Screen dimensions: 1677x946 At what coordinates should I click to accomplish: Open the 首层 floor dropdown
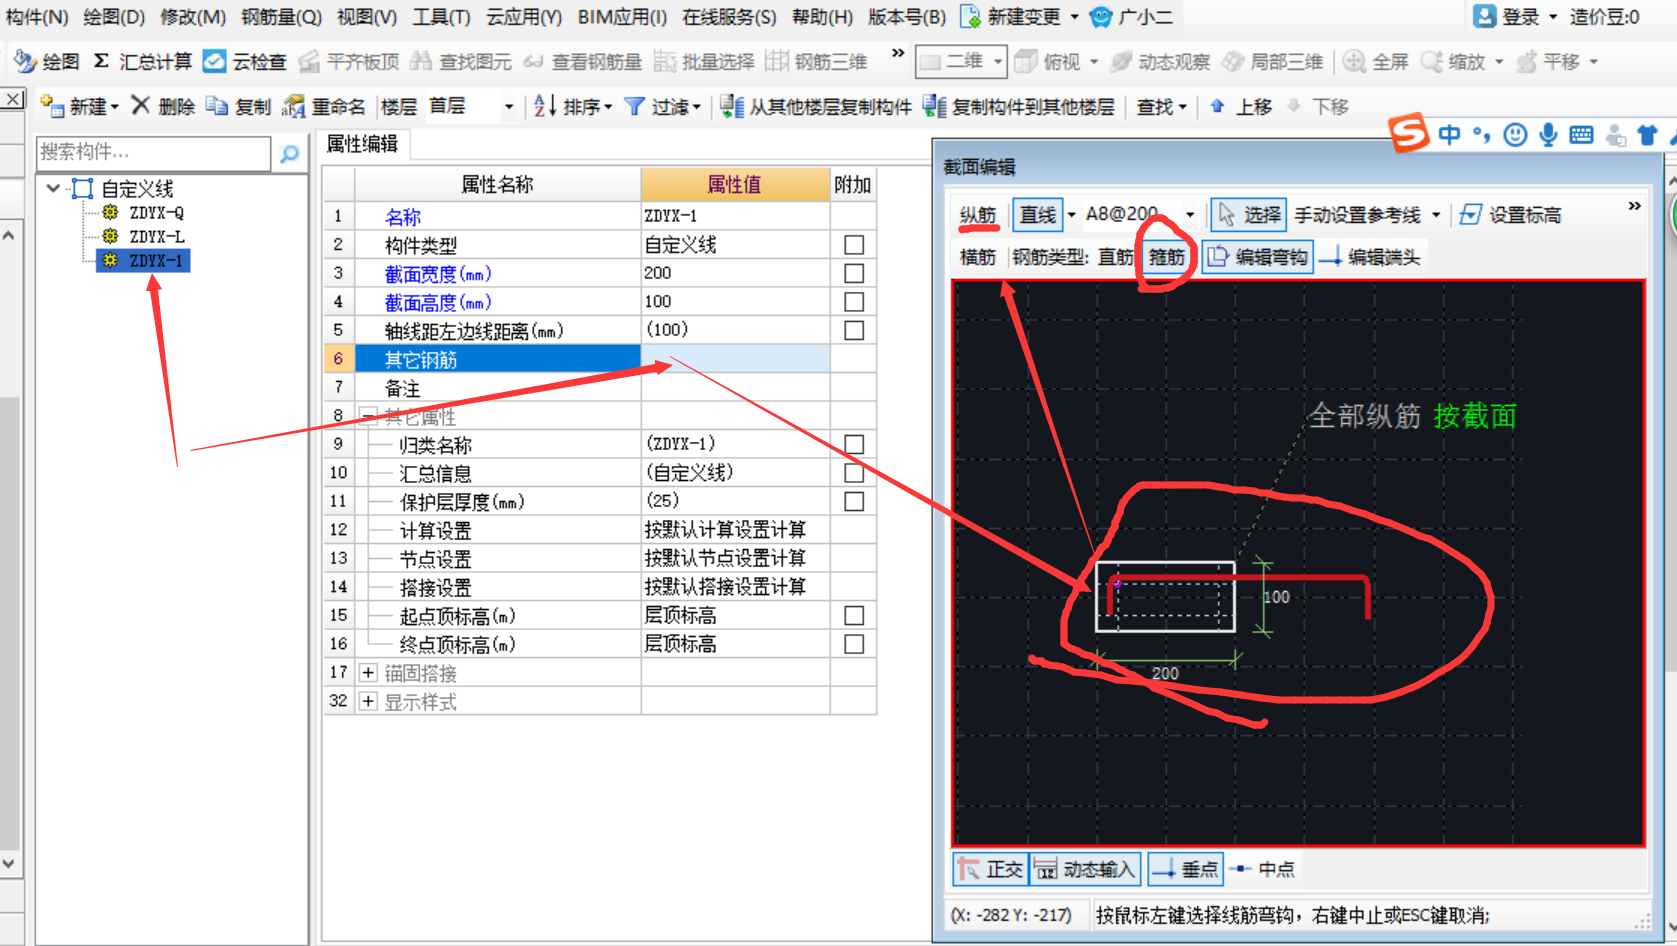pyautogui.click(x=509, y=107)
